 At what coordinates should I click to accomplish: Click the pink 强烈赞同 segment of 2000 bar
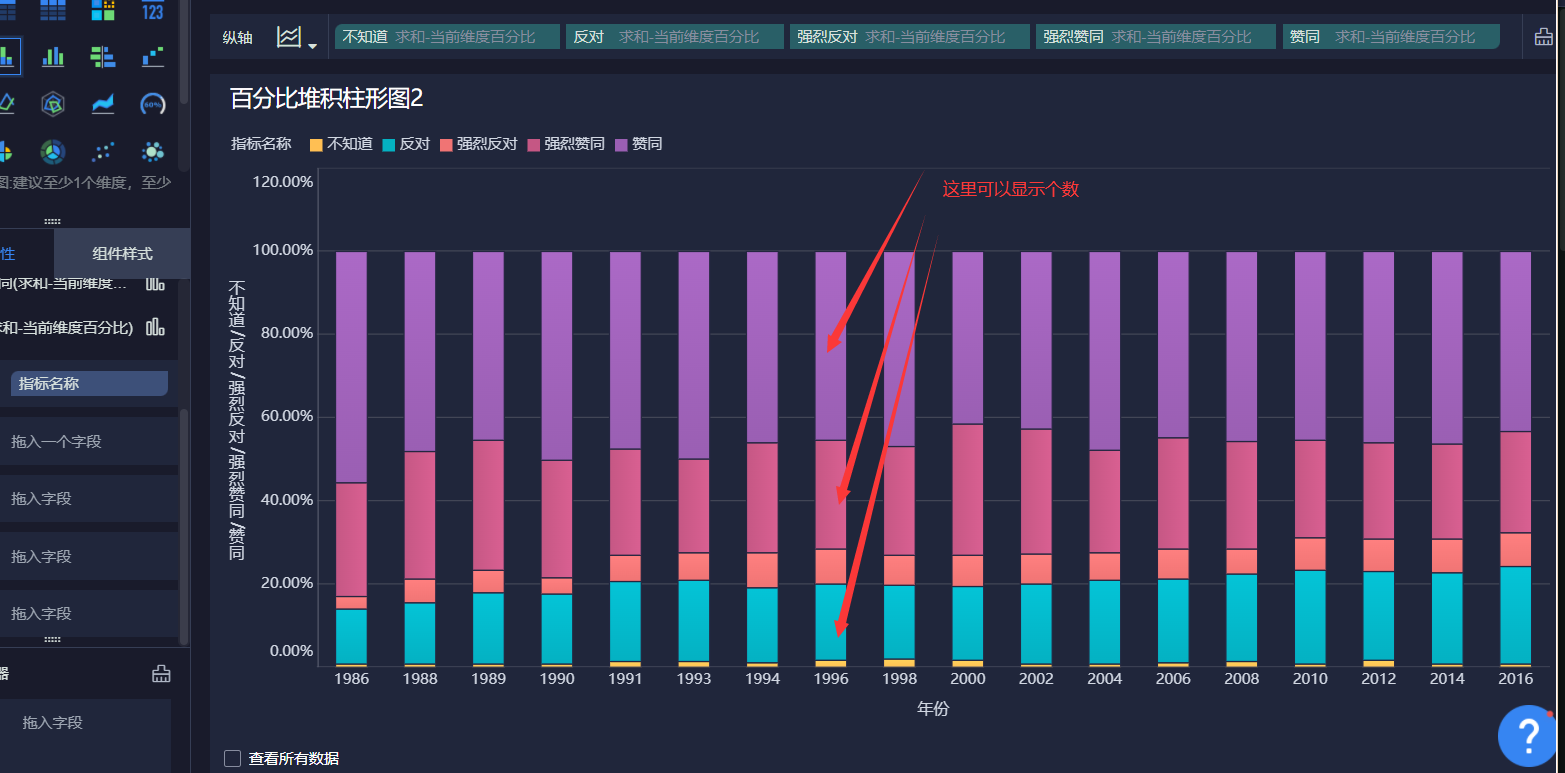968,490
